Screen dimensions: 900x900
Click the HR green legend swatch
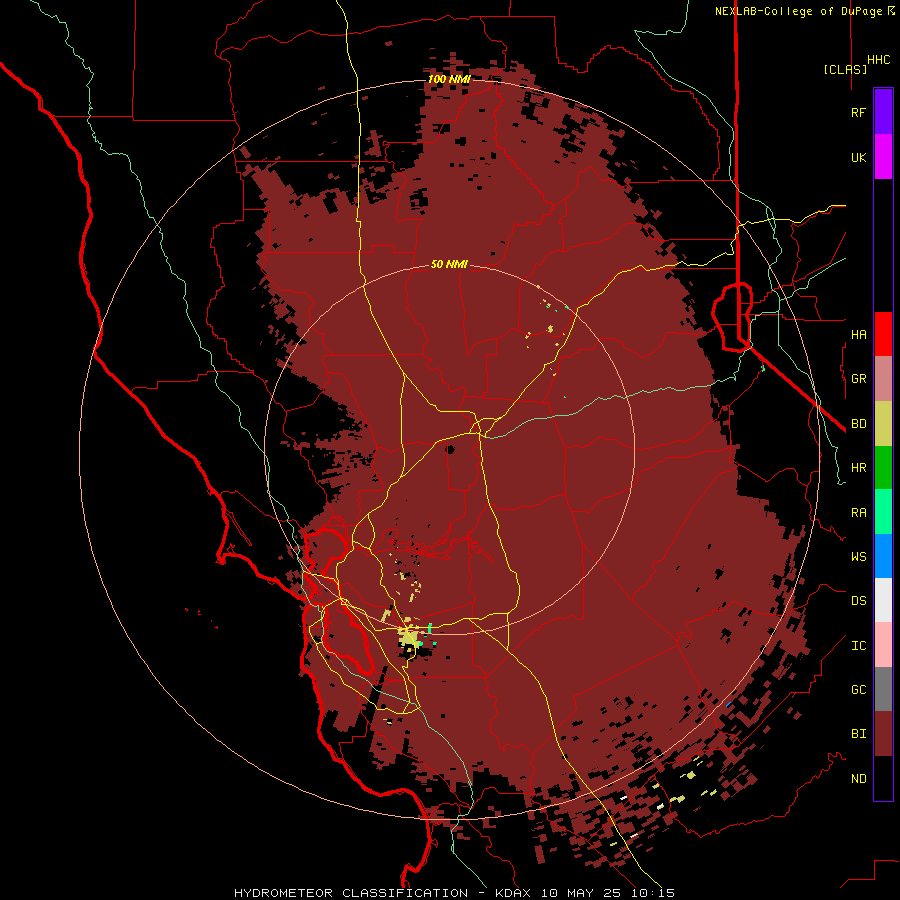pos(883,467)
